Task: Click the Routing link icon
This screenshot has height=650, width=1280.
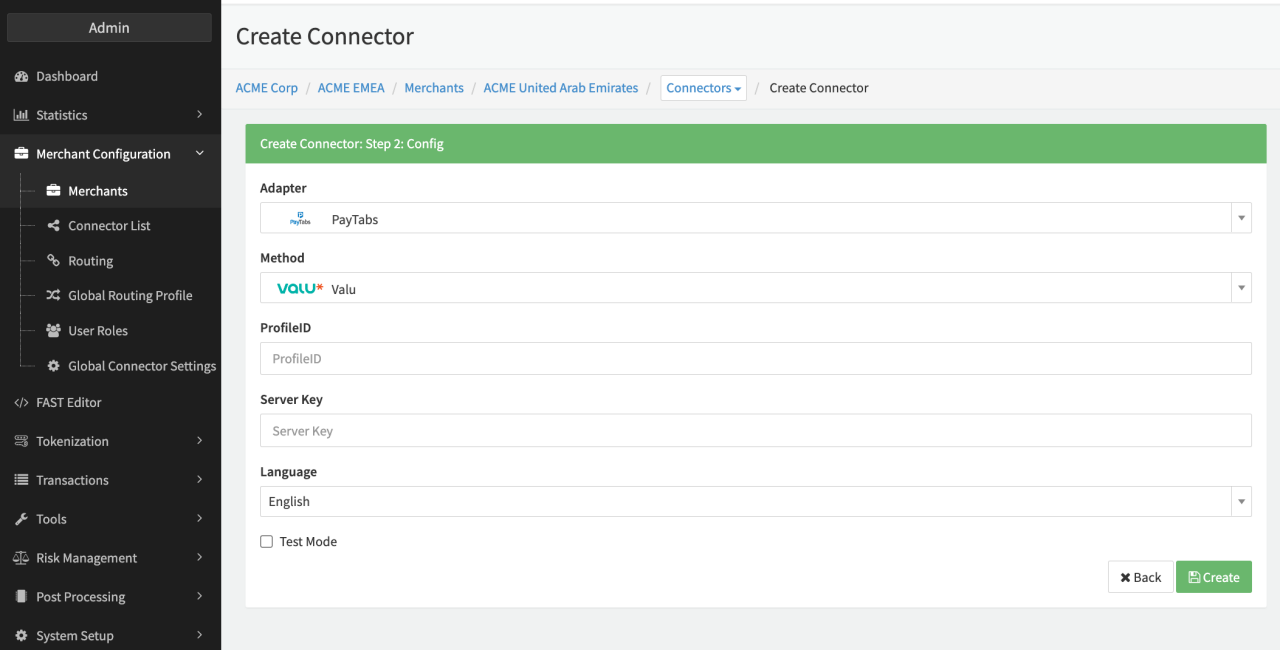Action: (x=53, y=261)
